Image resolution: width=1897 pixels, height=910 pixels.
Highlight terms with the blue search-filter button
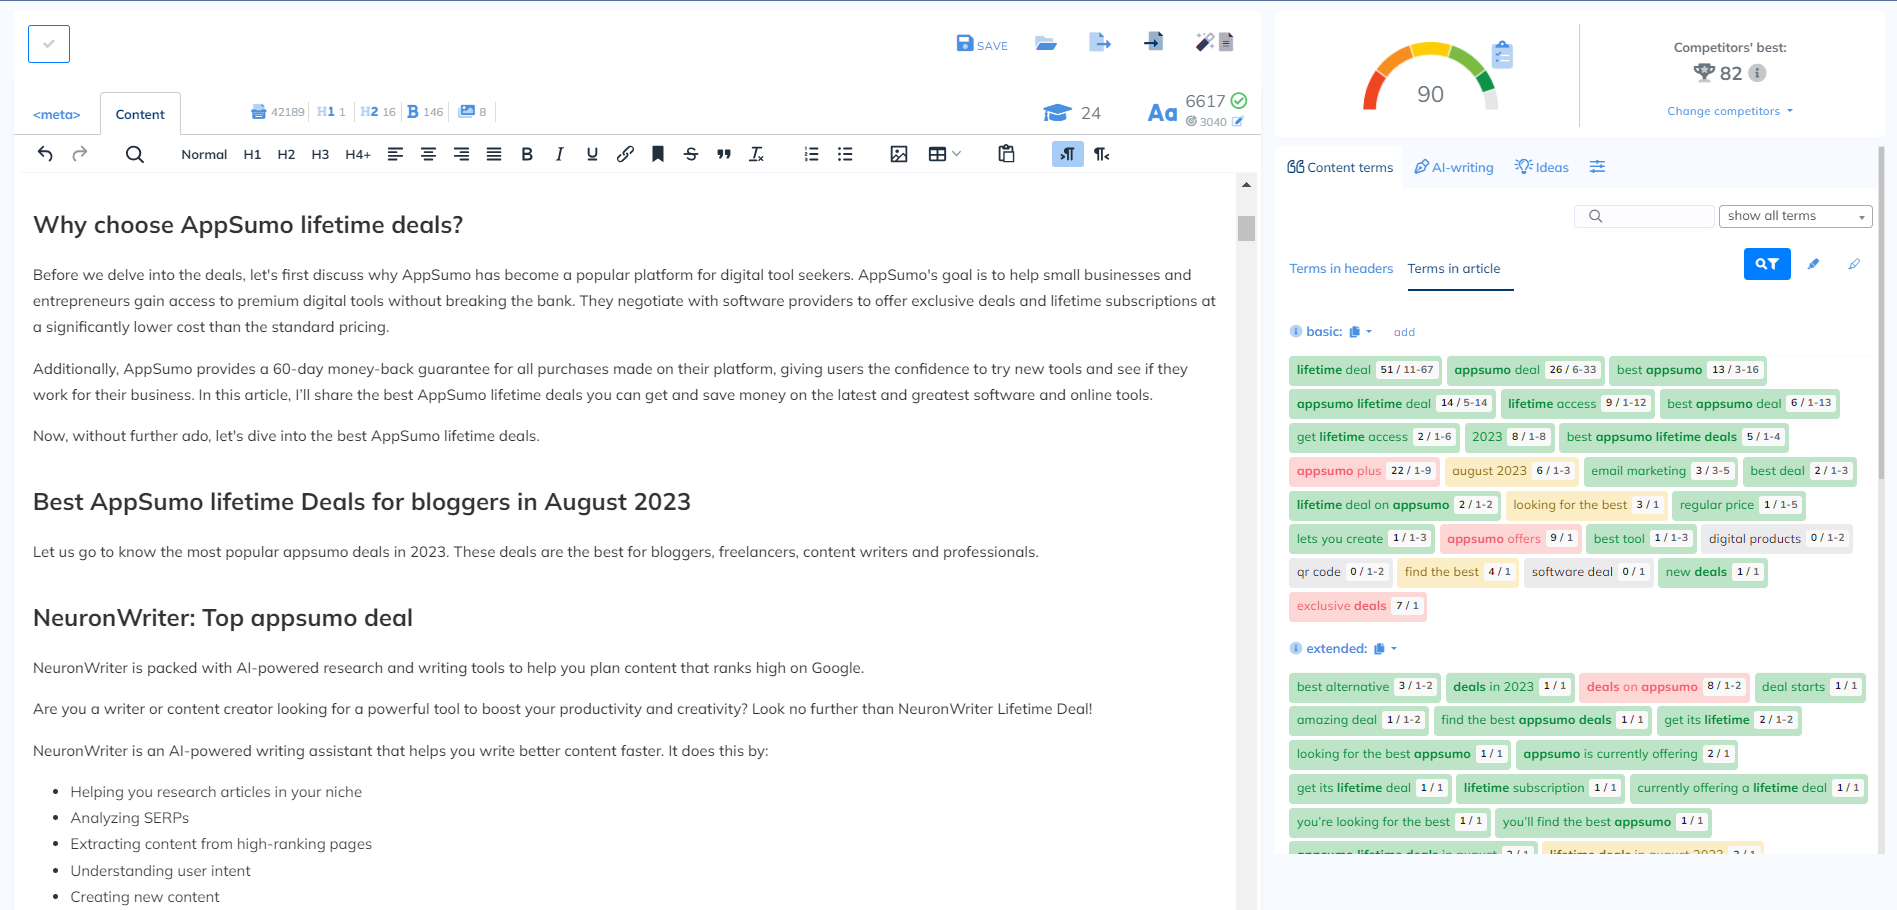(1767, 264)
